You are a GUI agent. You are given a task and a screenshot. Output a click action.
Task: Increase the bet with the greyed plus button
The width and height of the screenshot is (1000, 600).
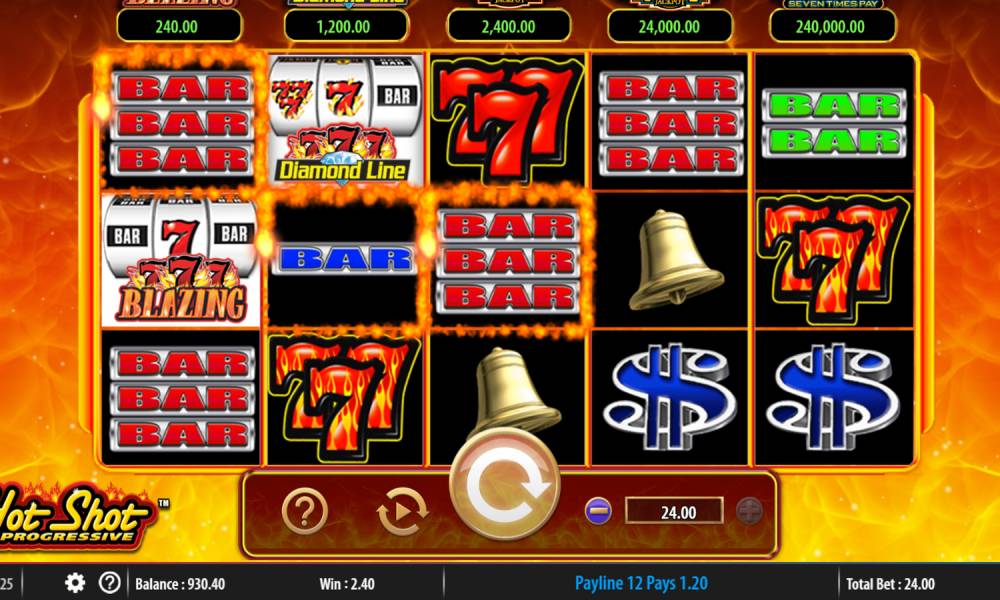tap(749, 511)
